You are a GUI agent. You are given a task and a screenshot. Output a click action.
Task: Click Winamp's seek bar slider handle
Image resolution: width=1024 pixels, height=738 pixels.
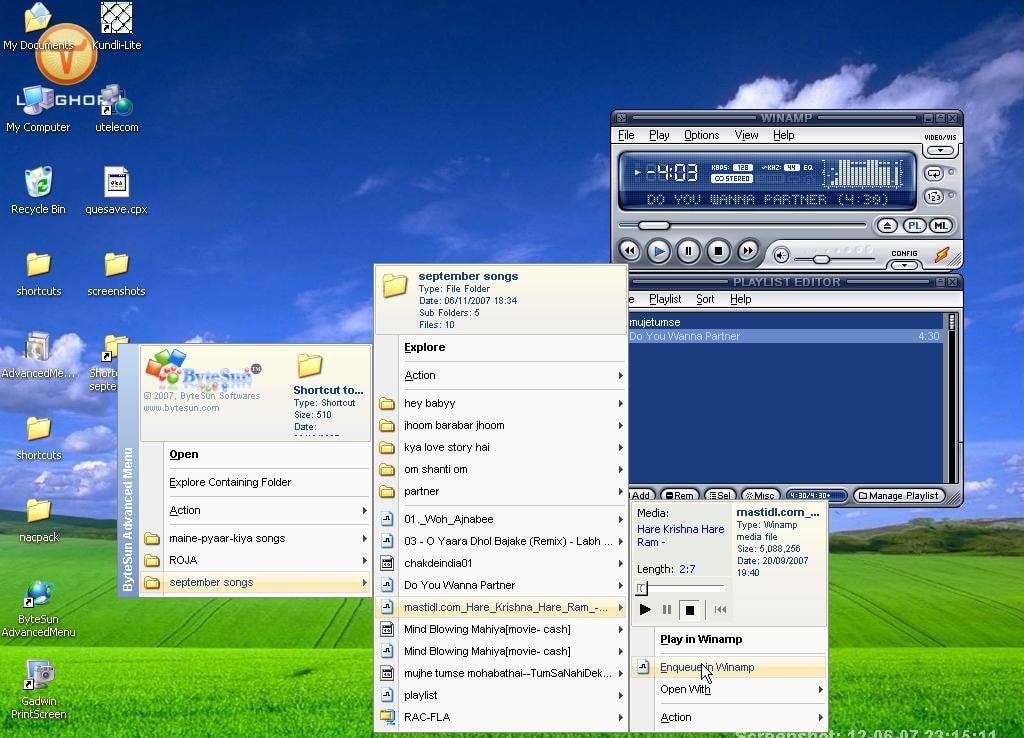click(654, 225)
